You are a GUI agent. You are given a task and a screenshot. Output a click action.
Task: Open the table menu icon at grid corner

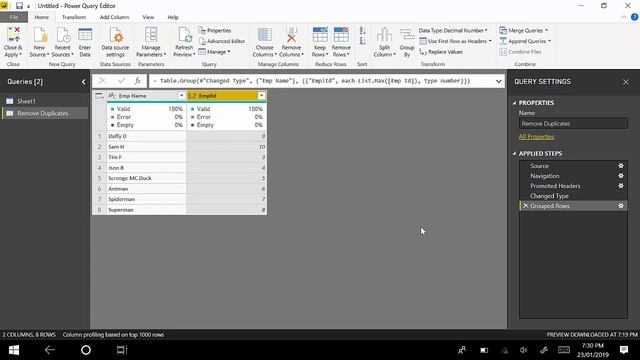(99, 96)
